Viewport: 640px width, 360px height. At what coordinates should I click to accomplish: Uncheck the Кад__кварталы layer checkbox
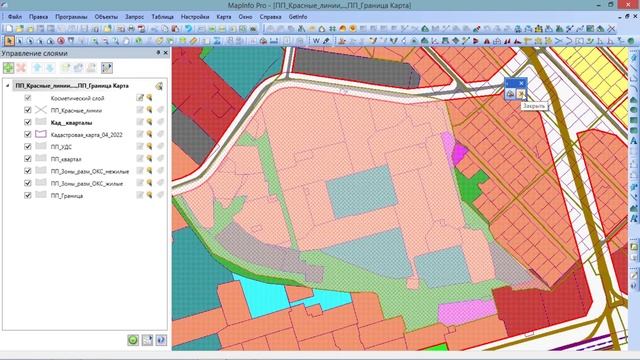point(28,122)
